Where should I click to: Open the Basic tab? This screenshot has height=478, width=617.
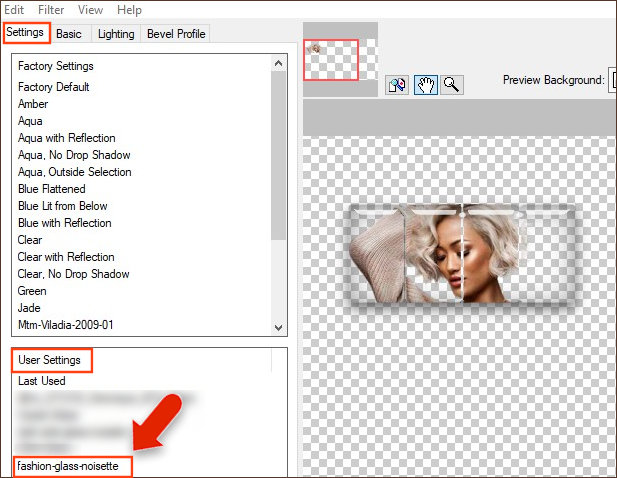(69, 34)
